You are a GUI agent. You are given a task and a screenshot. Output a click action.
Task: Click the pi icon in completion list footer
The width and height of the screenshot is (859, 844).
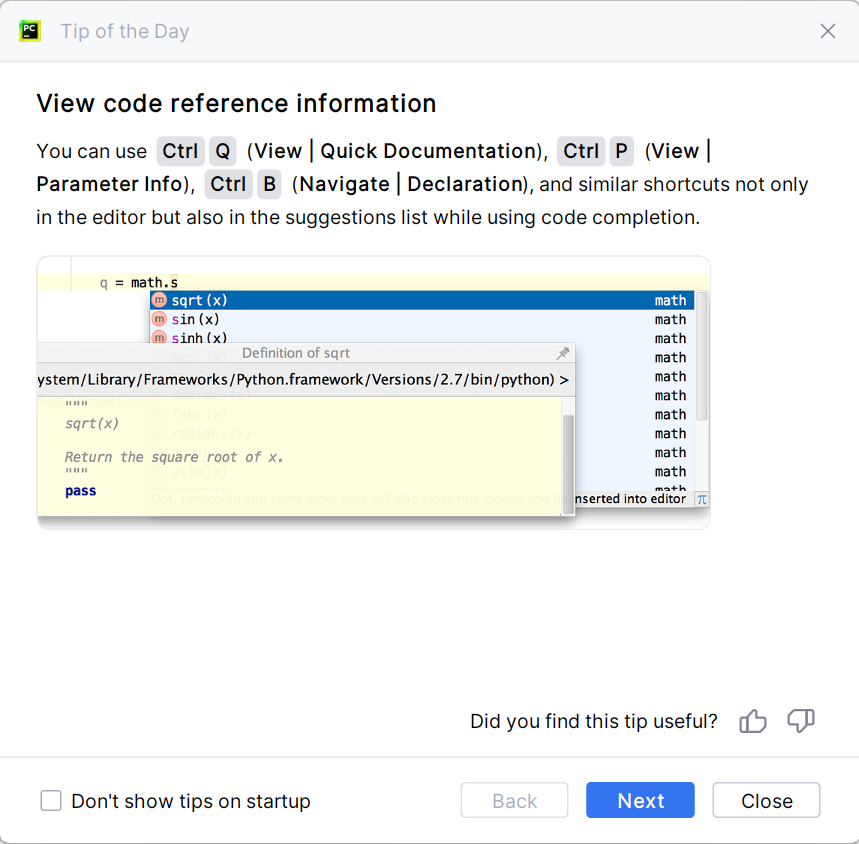coord(702,499)
